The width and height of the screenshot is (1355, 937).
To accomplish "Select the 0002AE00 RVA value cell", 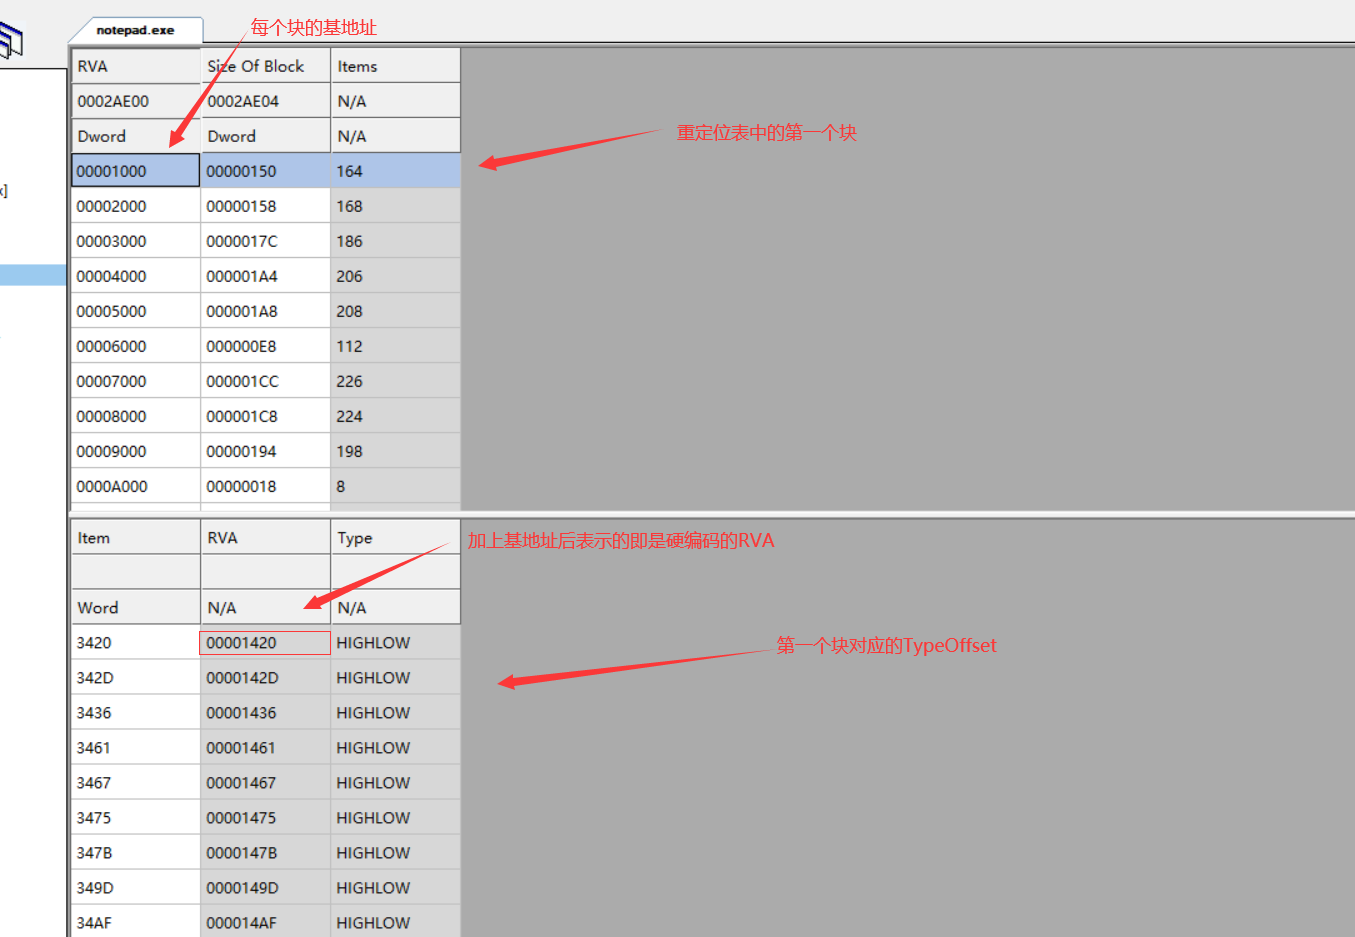I will pos(136,101).
